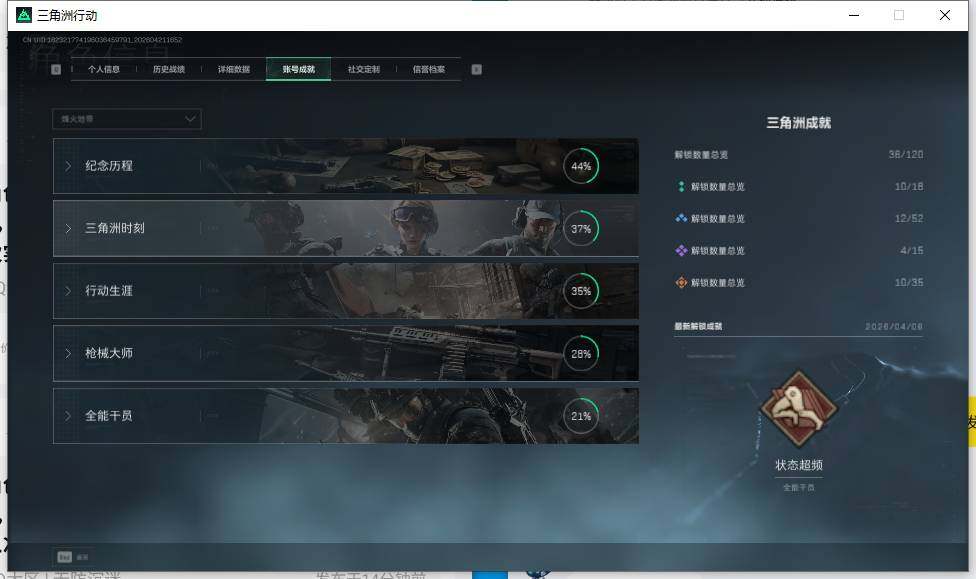Click the 行动生涯 category label
Screen dimensions: 976x579
click(109, 291)
